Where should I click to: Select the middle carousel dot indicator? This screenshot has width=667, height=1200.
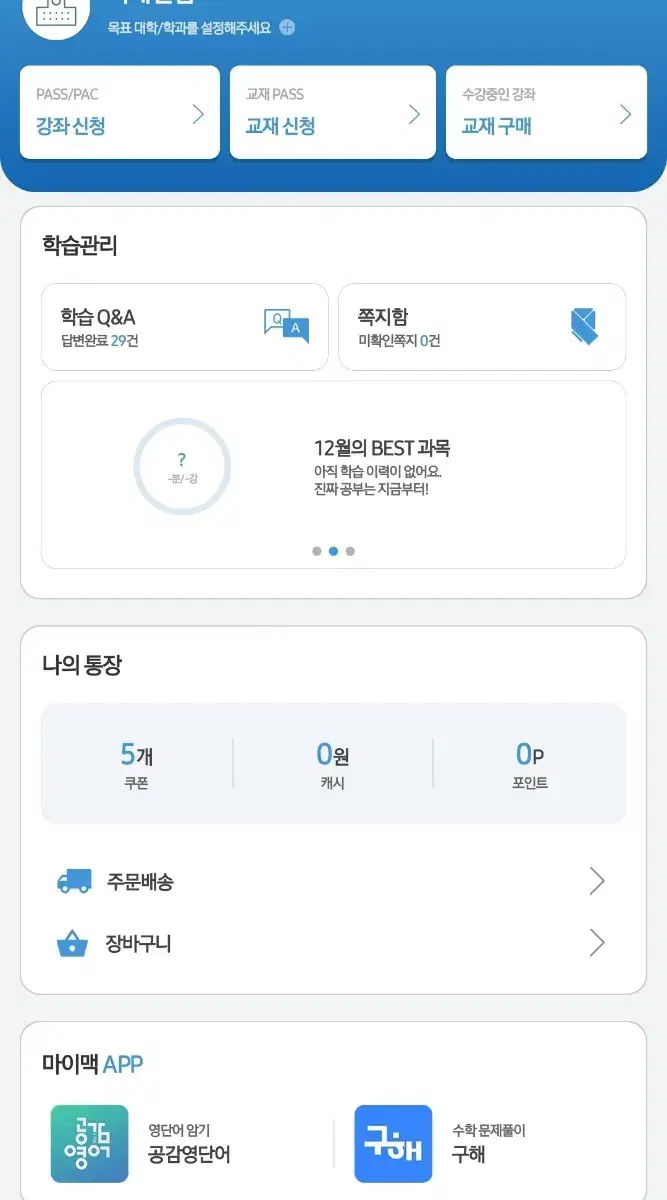(x=334, y=551)
